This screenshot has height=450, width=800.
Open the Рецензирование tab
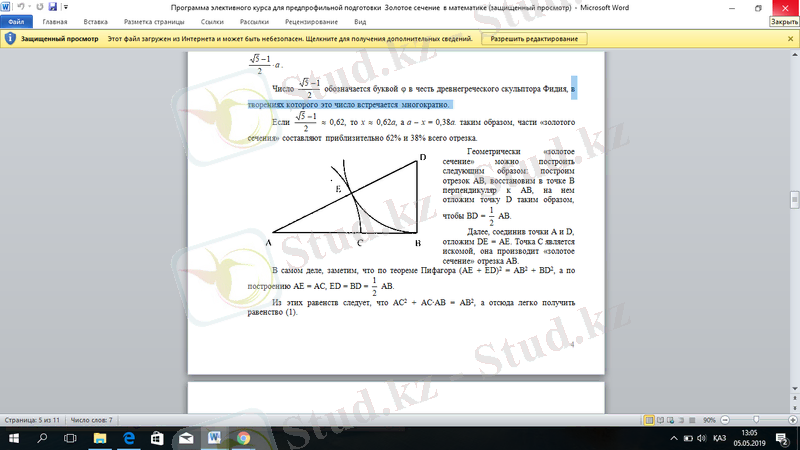point(311,22)
